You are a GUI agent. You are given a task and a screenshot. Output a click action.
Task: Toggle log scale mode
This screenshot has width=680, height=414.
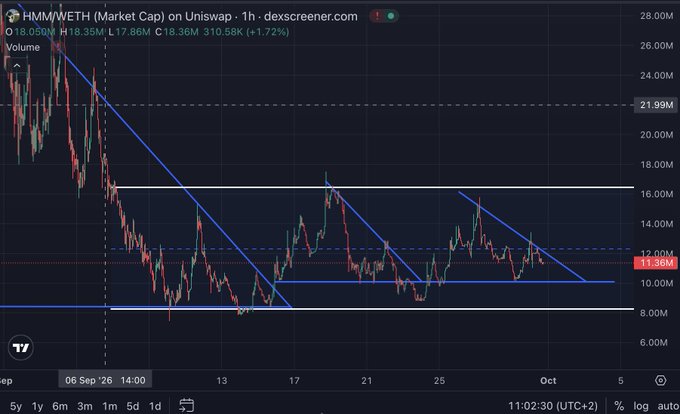pos(641,406)
